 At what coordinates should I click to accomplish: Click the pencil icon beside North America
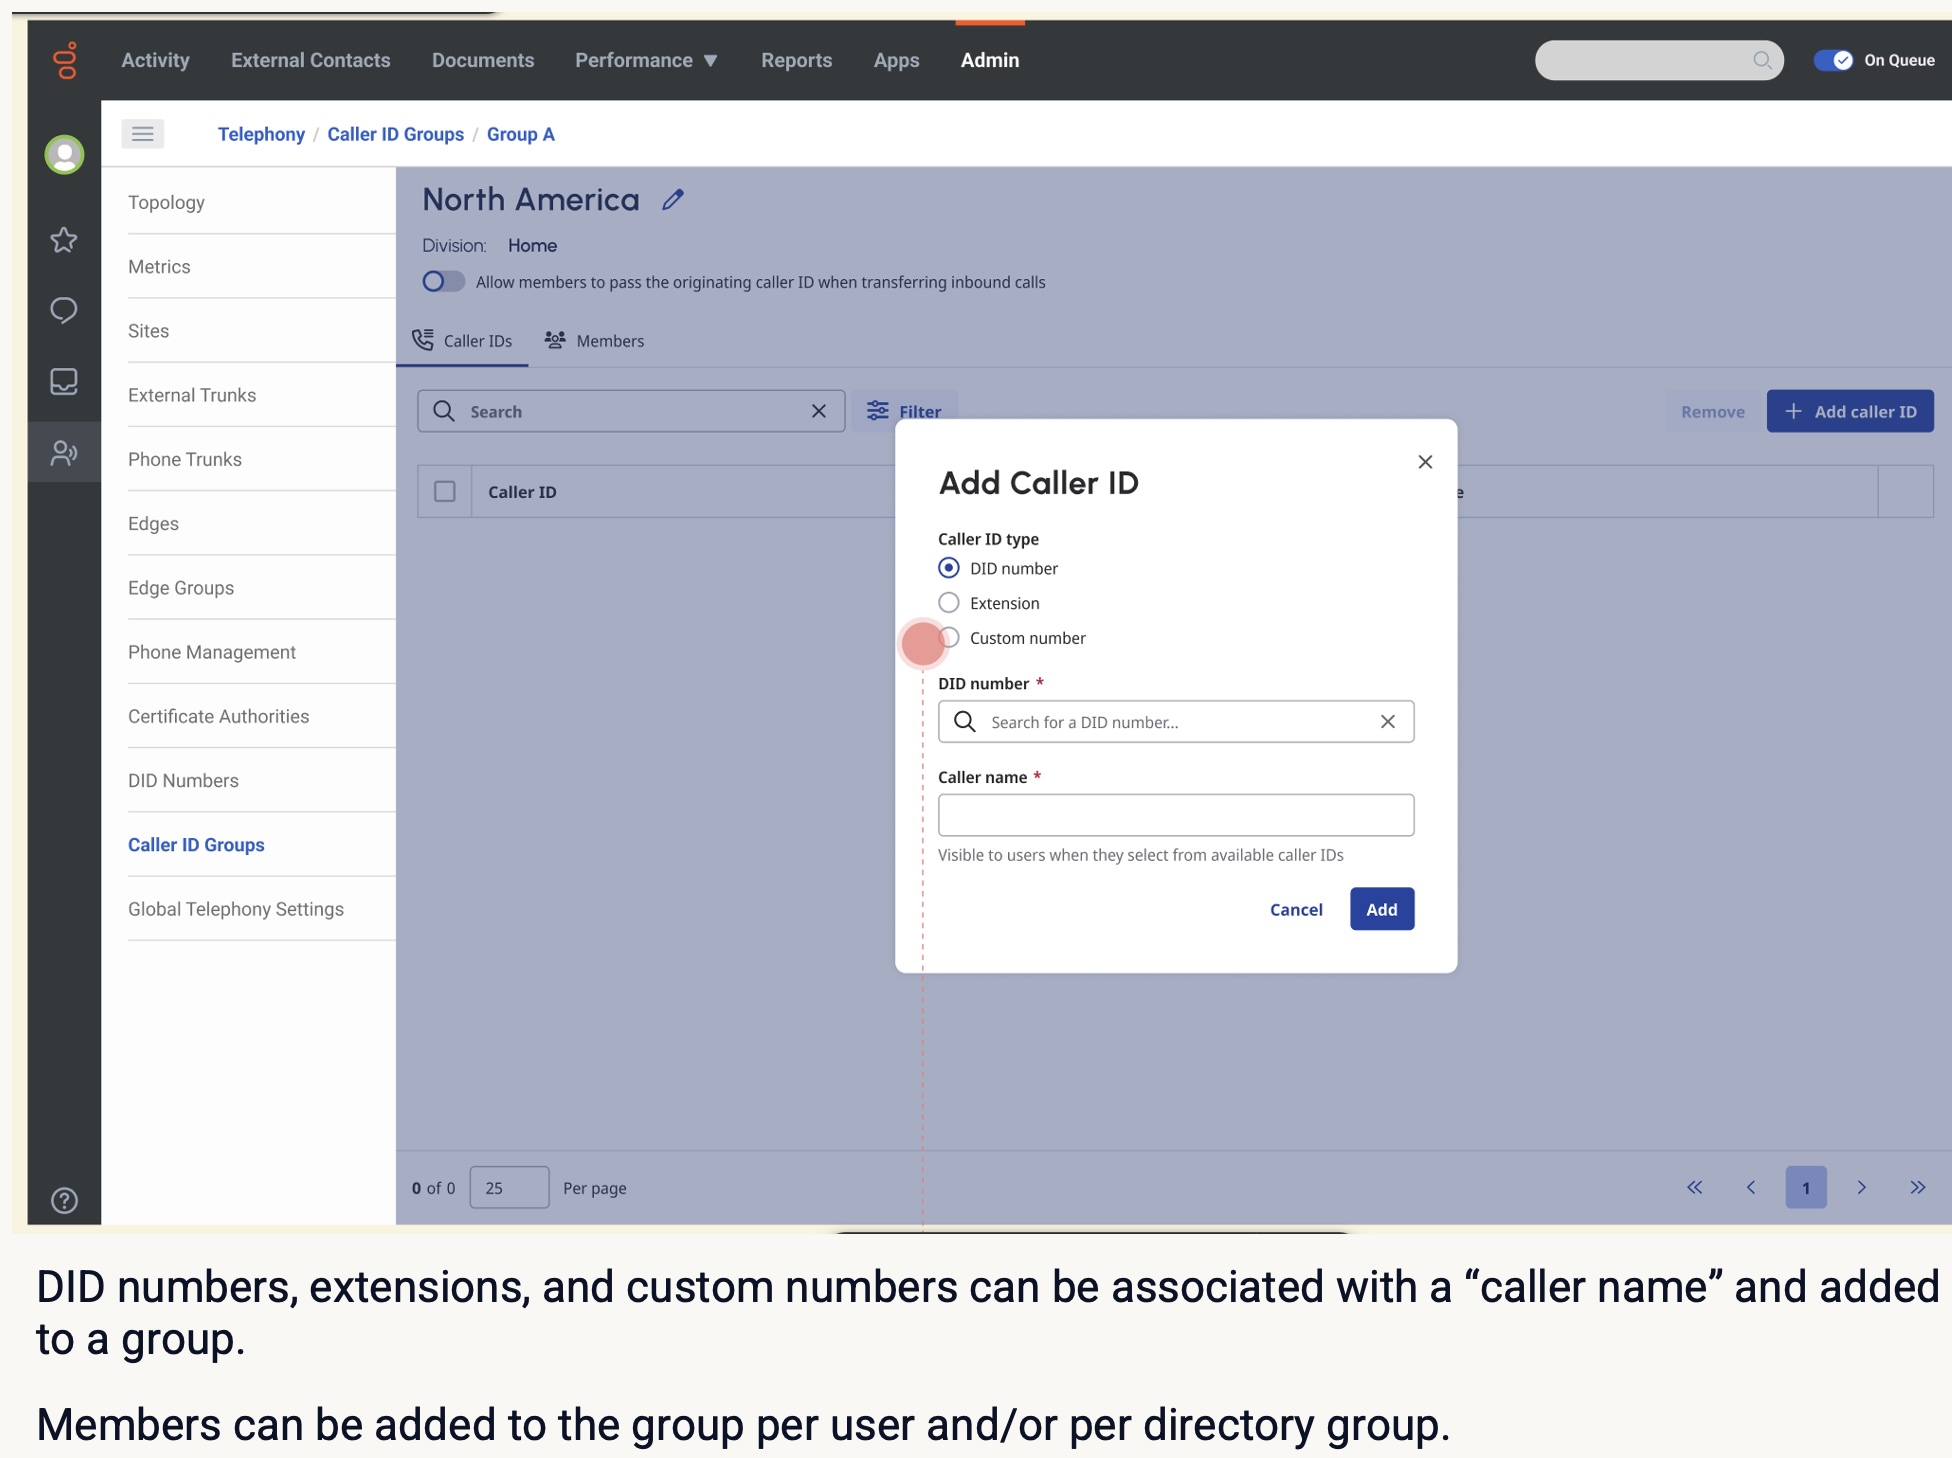(673, 200)
